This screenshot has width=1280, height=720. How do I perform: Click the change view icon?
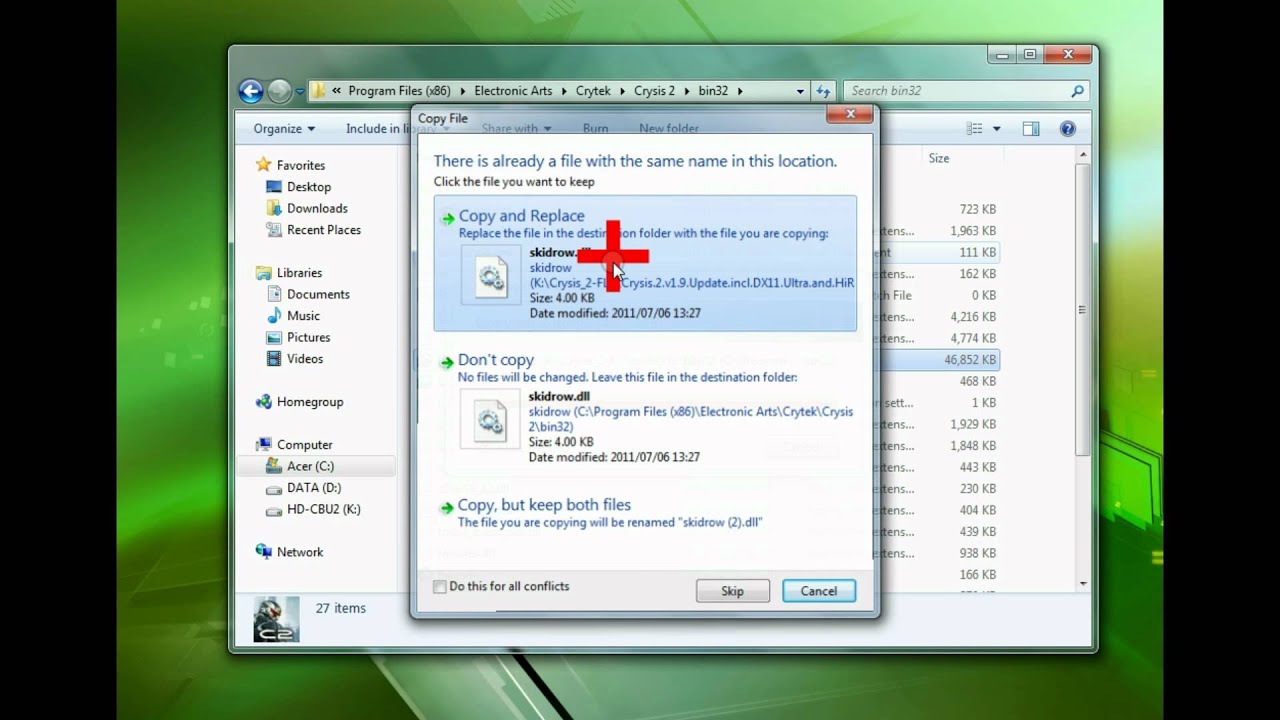(x=975, y=128)
